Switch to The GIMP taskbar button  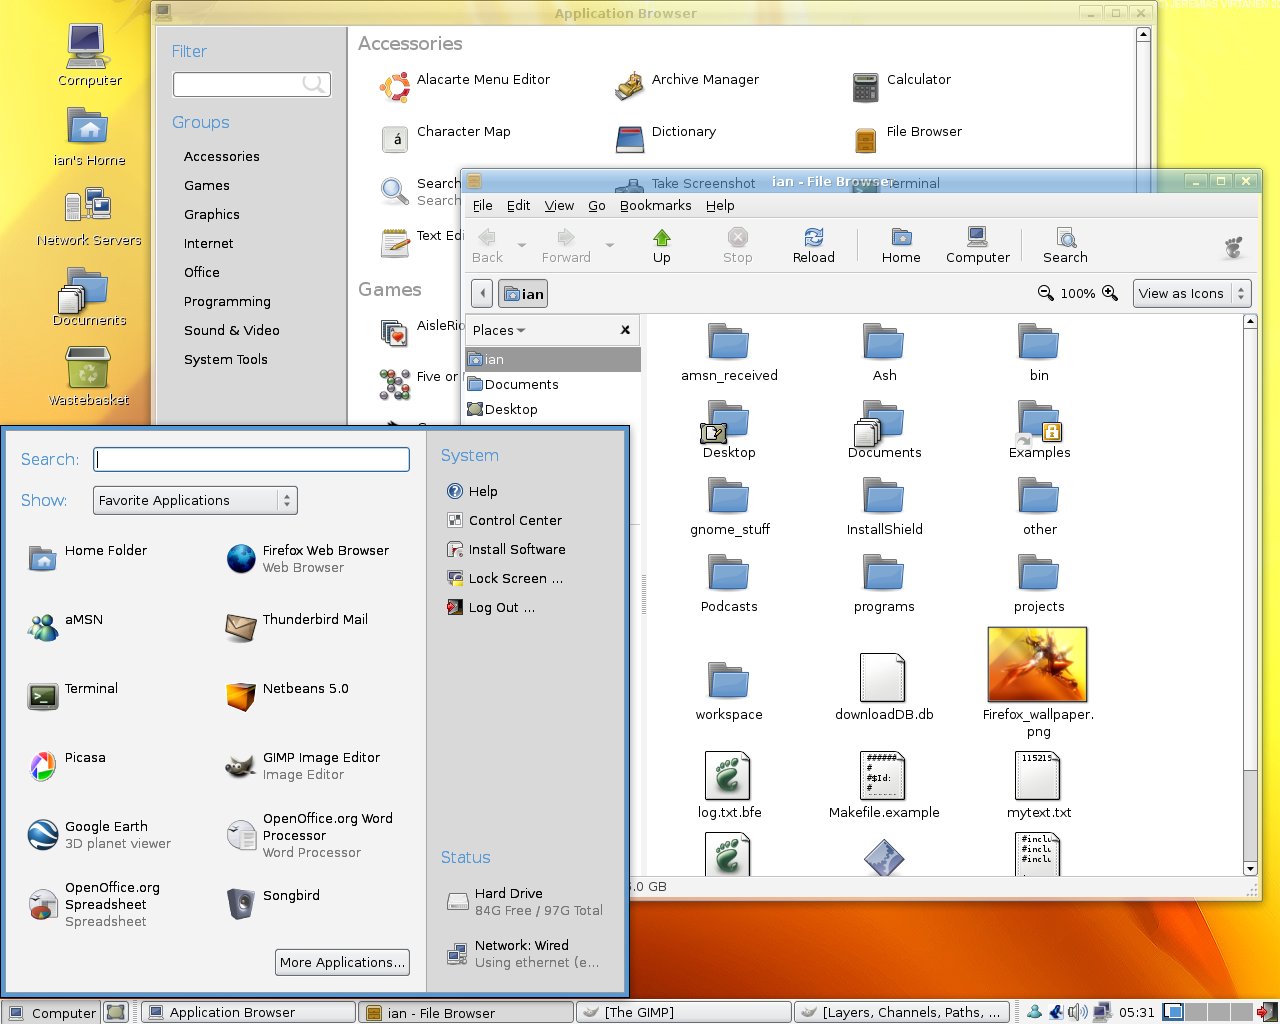pyautogui.click(x=683, y=1012)
